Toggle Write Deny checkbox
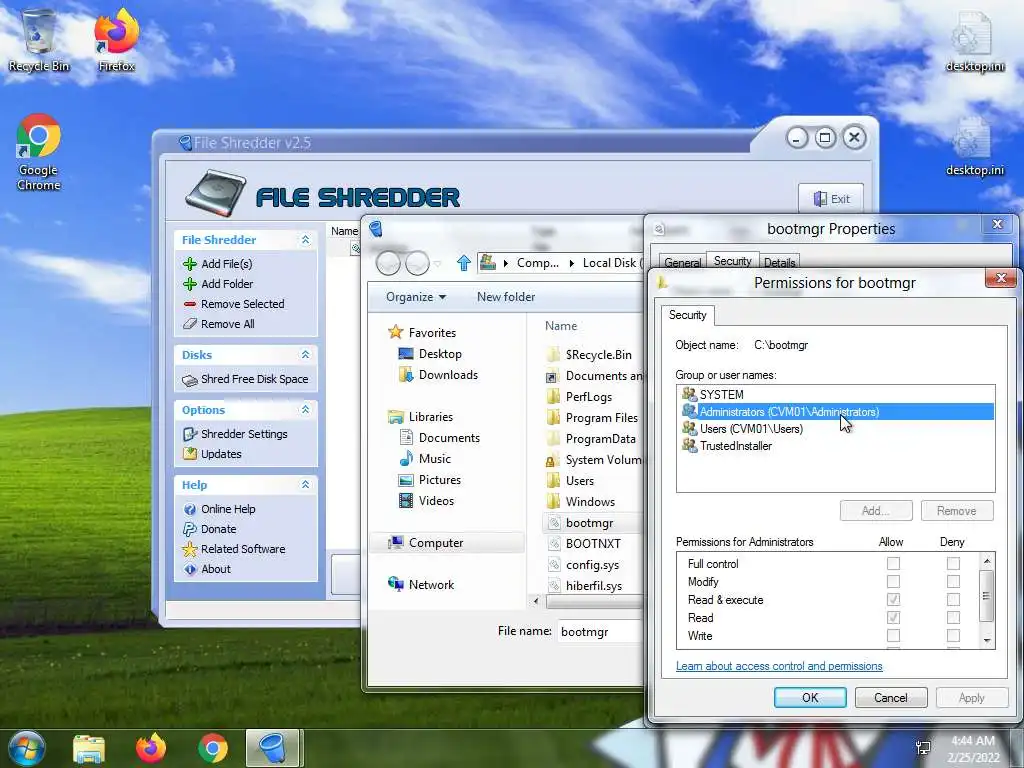The width and height of the screenshot is (1024, 768). point(953,635)
